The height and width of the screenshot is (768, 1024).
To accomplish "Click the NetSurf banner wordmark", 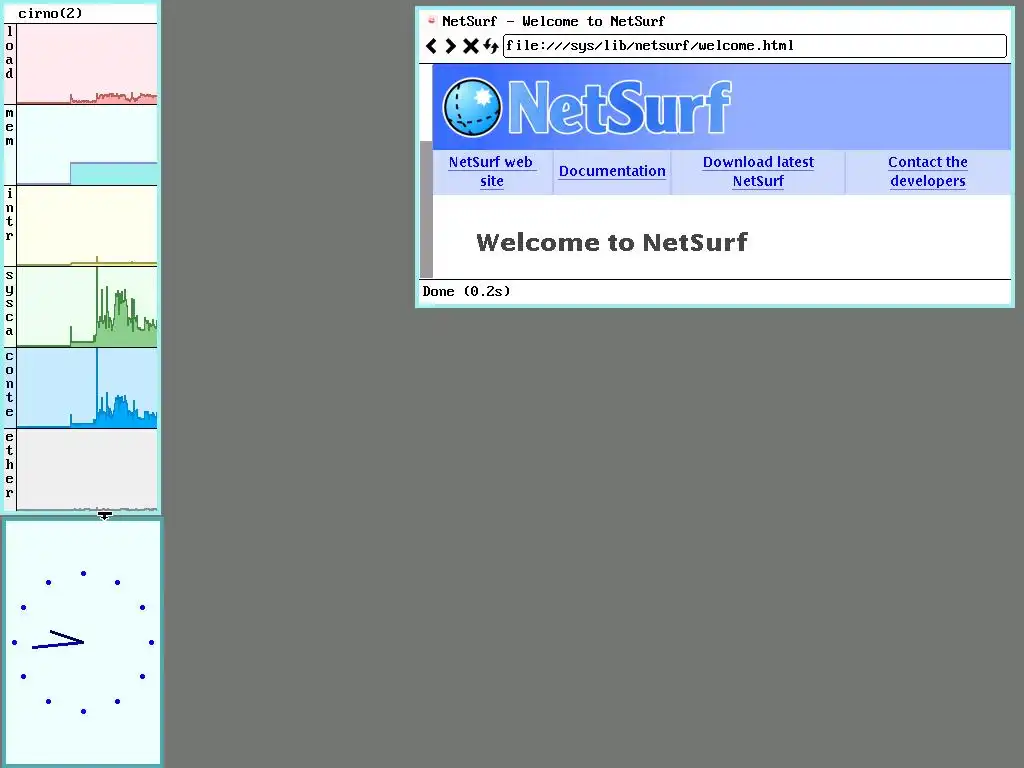I will point(619,108).
